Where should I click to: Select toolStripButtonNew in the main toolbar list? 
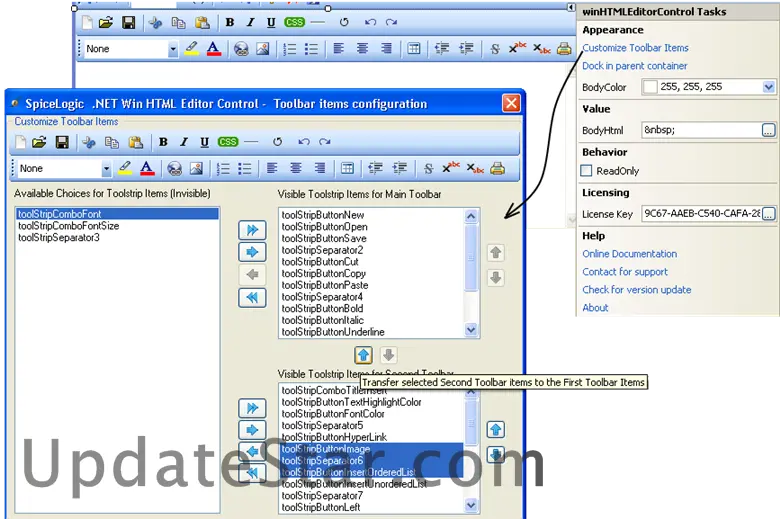[x=372, y=215]
